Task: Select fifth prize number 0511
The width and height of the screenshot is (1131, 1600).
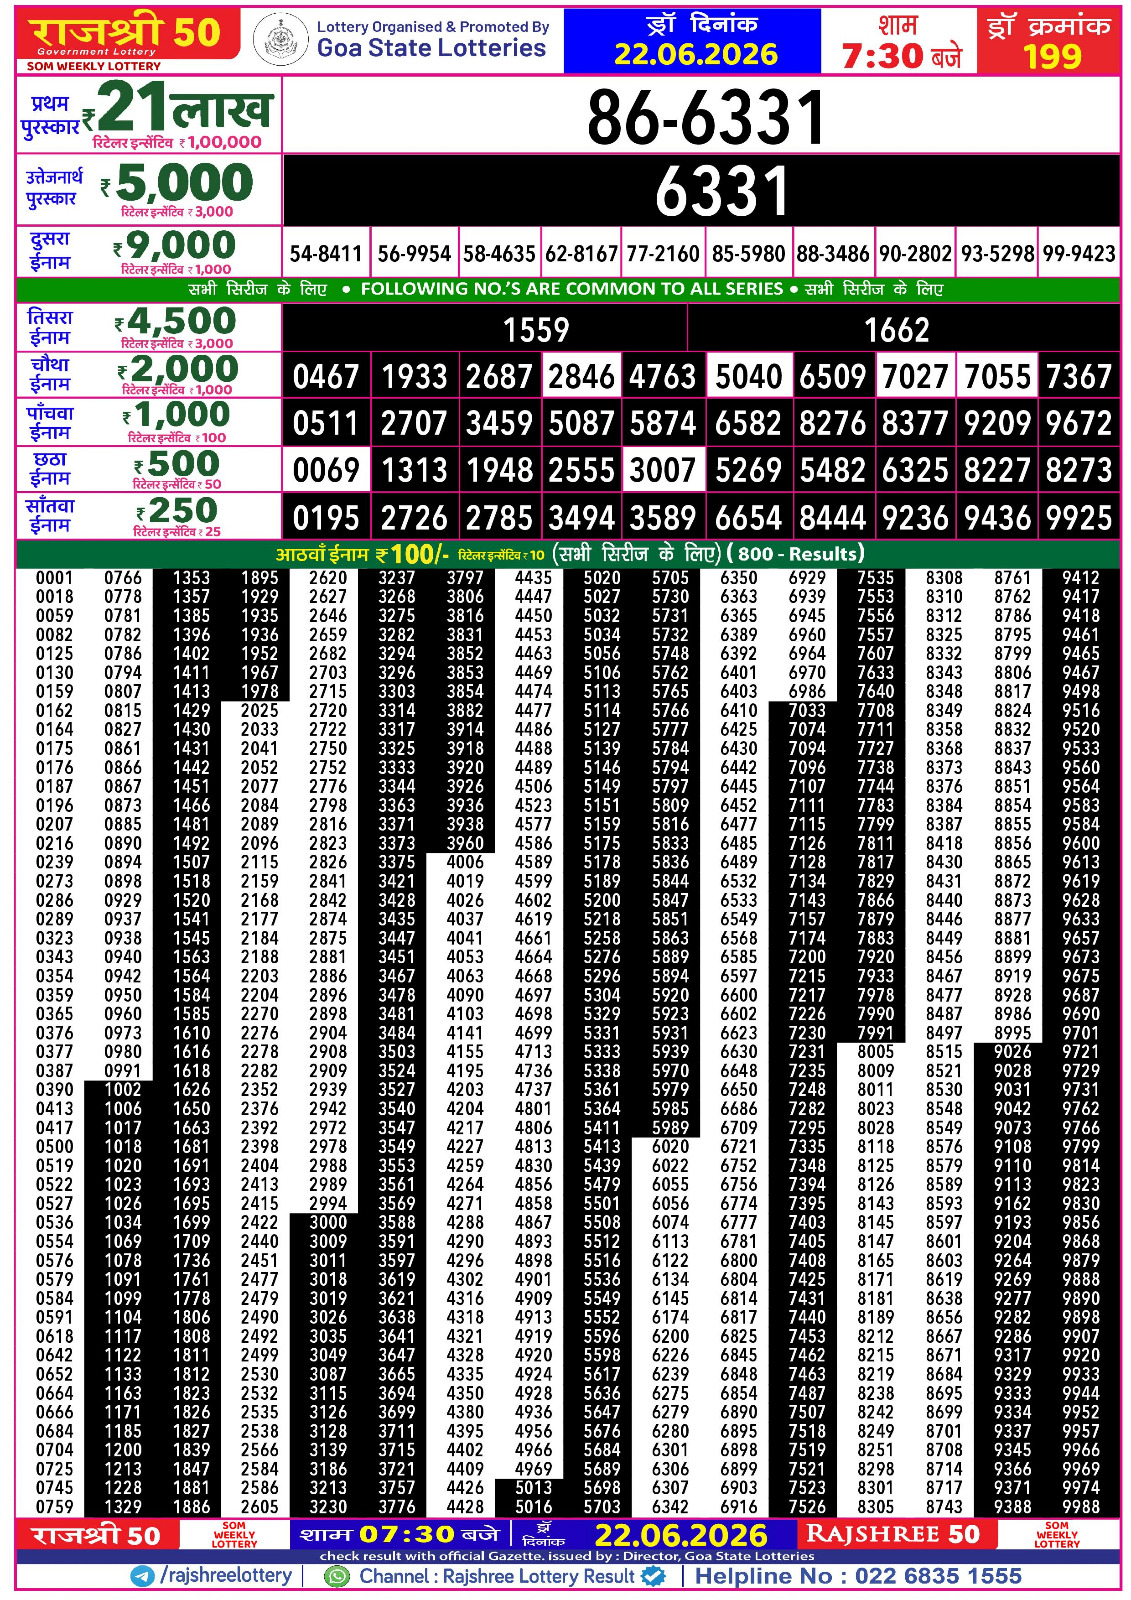Action: 326,424
